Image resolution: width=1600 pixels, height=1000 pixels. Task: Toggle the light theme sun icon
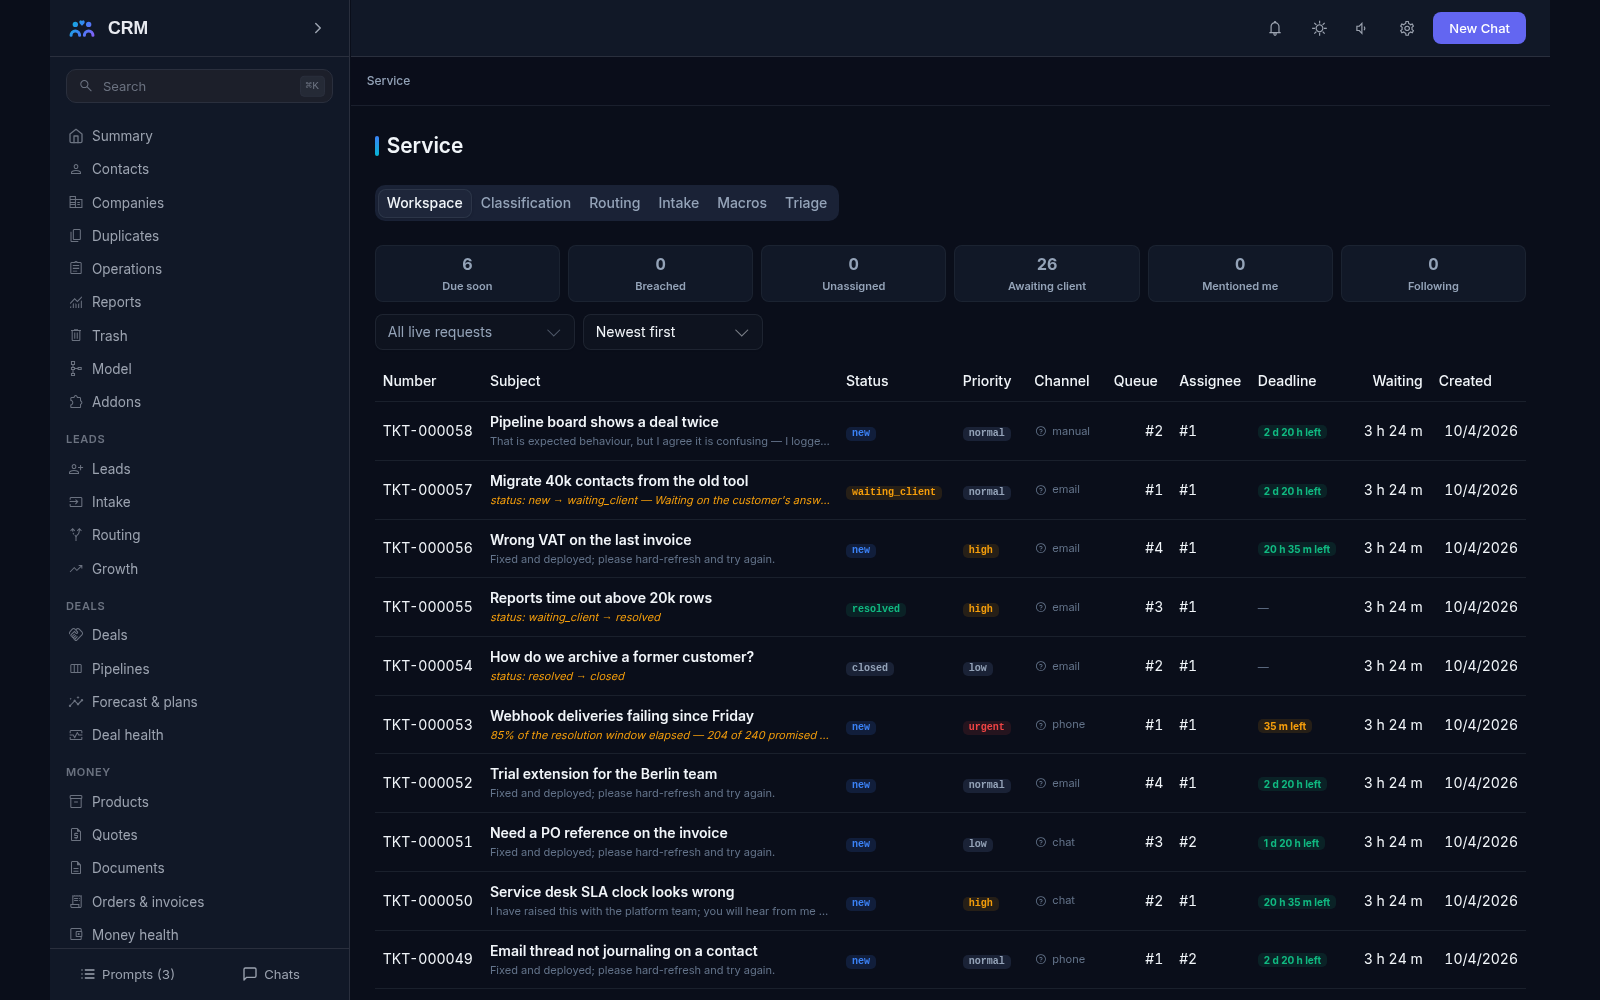pos(1319,28)
